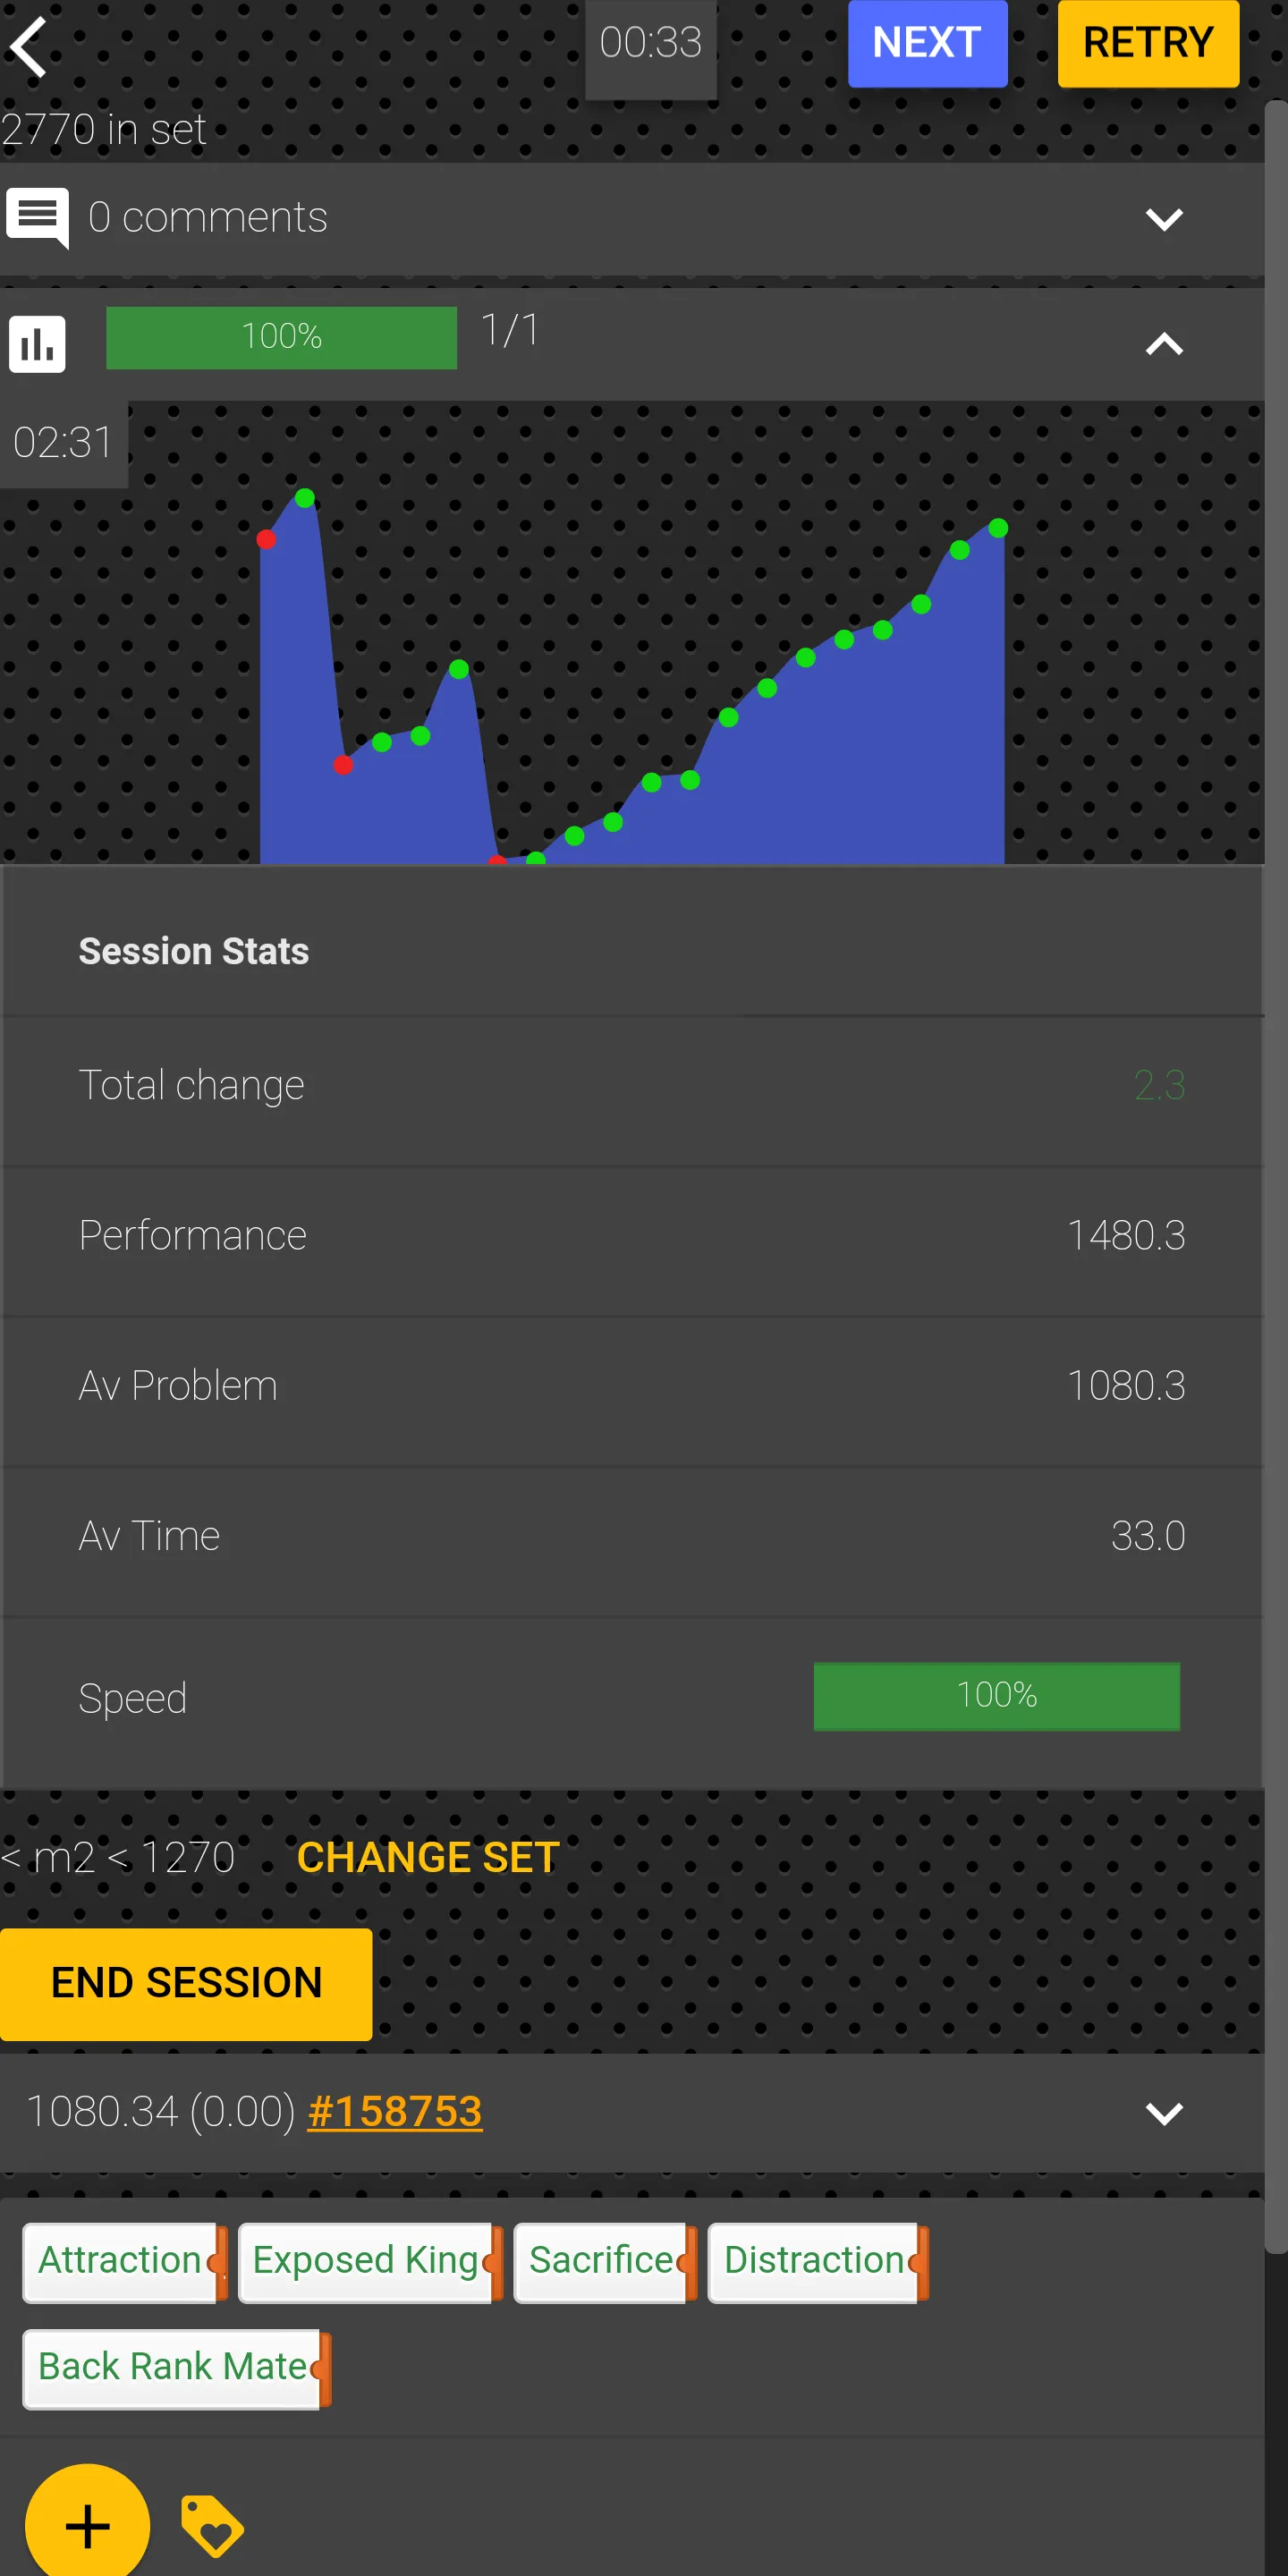The width and height of the screenshot is (1288, 2576).
Task: Open problem link #158753
Action: point(394,2111)
